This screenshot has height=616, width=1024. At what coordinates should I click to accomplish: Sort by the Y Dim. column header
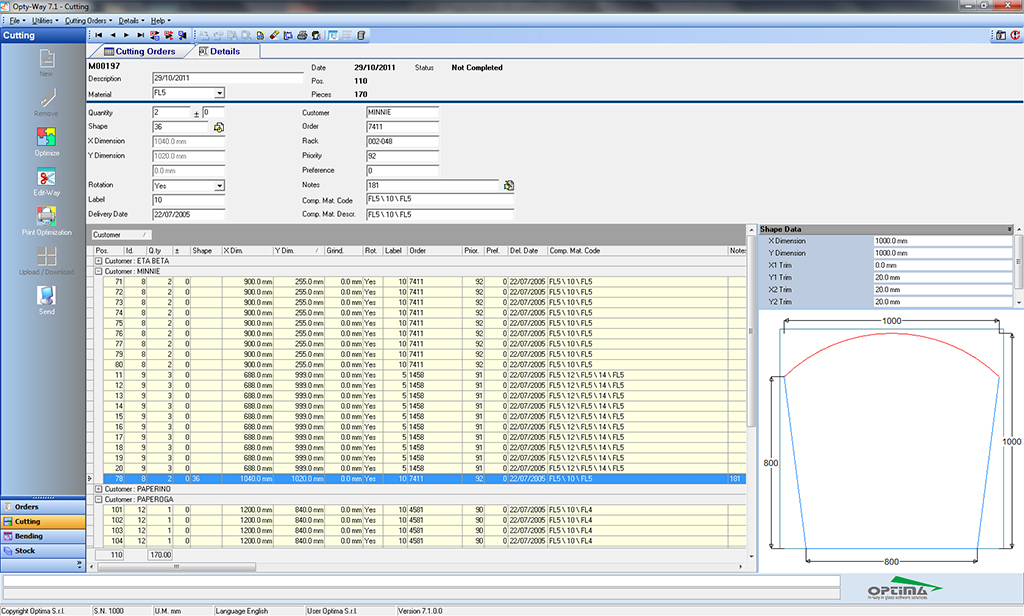(298, 251)
